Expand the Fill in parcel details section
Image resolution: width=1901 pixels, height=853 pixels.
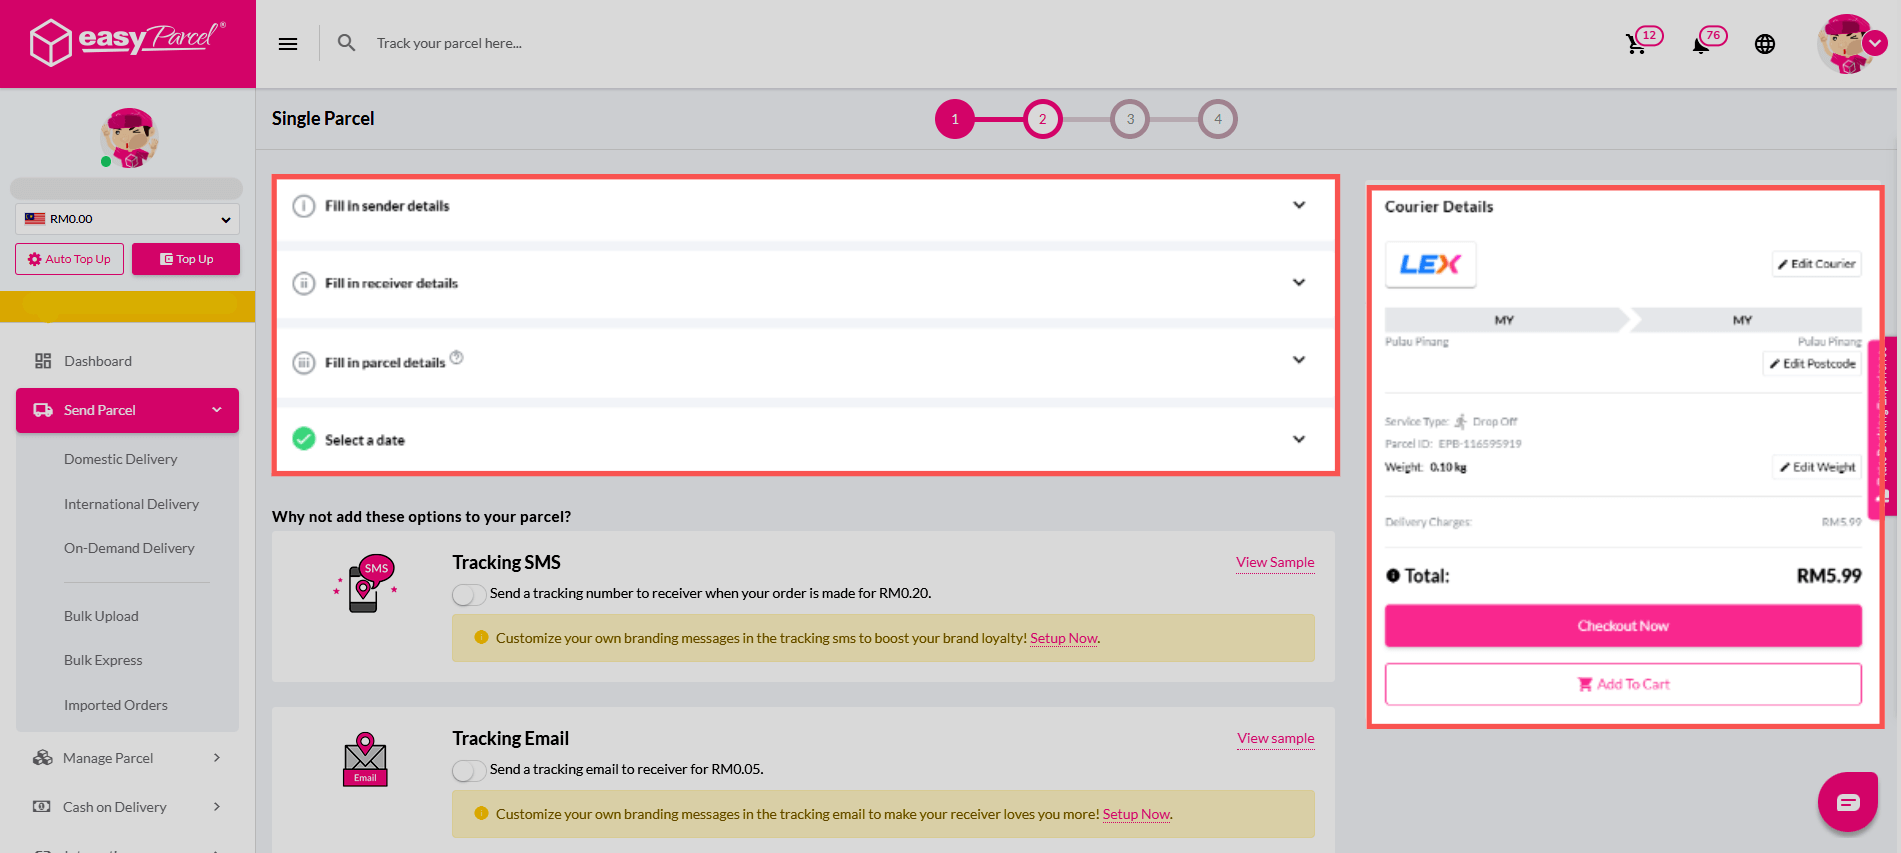pos(1299,360)
